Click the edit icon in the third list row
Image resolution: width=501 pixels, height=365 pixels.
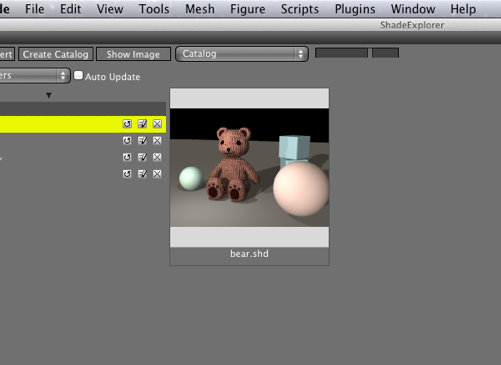point(142,157)
